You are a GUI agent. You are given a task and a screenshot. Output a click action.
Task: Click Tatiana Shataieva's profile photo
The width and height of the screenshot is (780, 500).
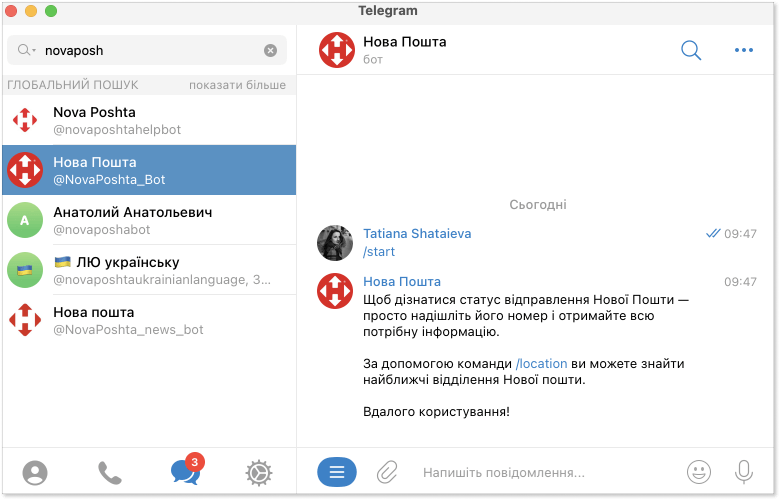[x=335, y=243]
